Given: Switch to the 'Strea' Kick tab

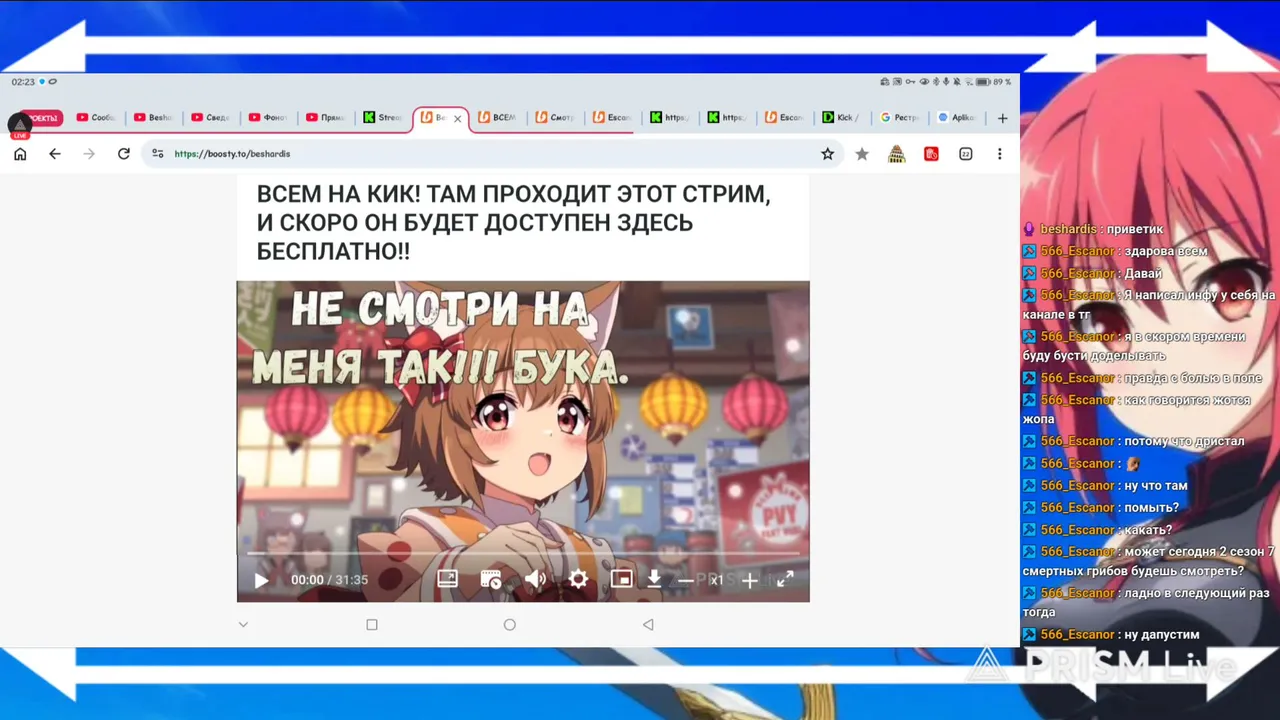Looking at the screenshot, I should 383,118.
